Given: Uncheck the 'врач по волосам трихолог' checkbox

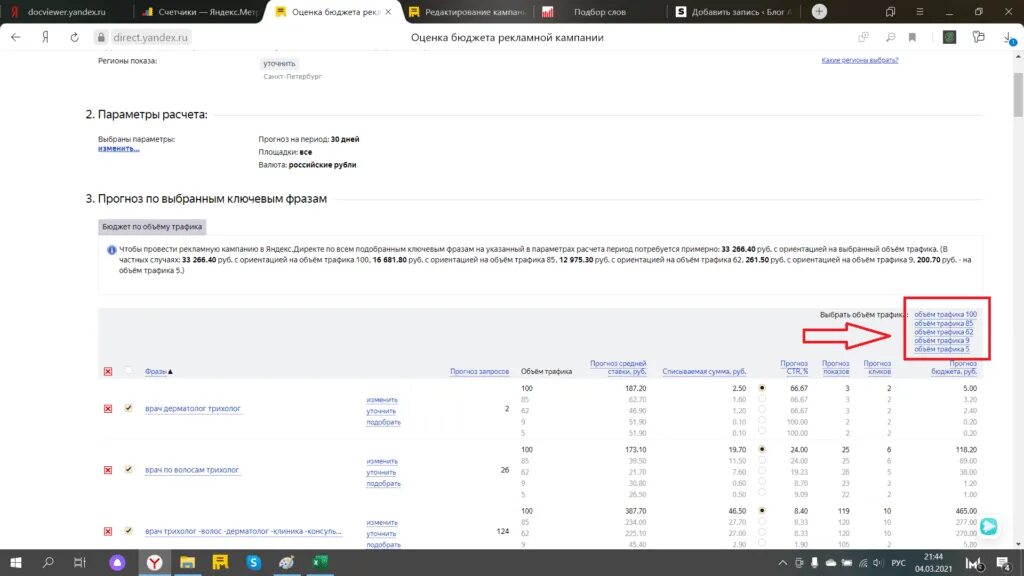Looking at the screenshot, I should click(x=129, y=470).
